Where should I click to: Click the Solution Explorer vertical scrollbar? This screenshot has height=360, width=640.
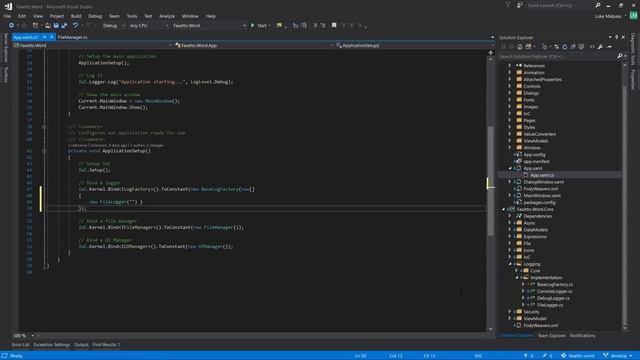tap(624, 196)
